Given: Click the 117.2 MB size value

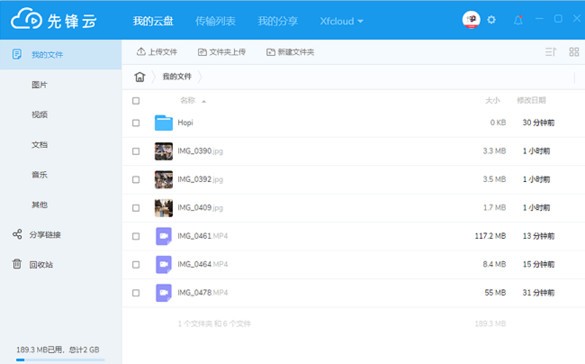Looking at the screenshot, I should [490, 236].
